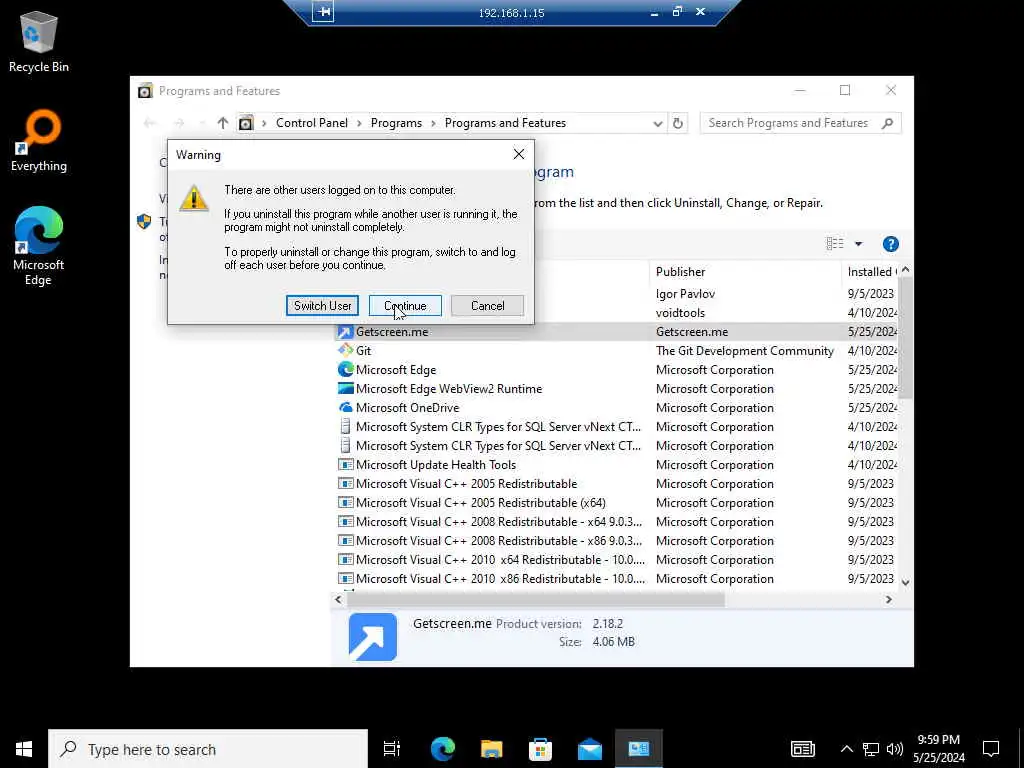The image size is (1024, 768).
Task: Click the Update Health Tools row icon
Action: pos(345,464)
